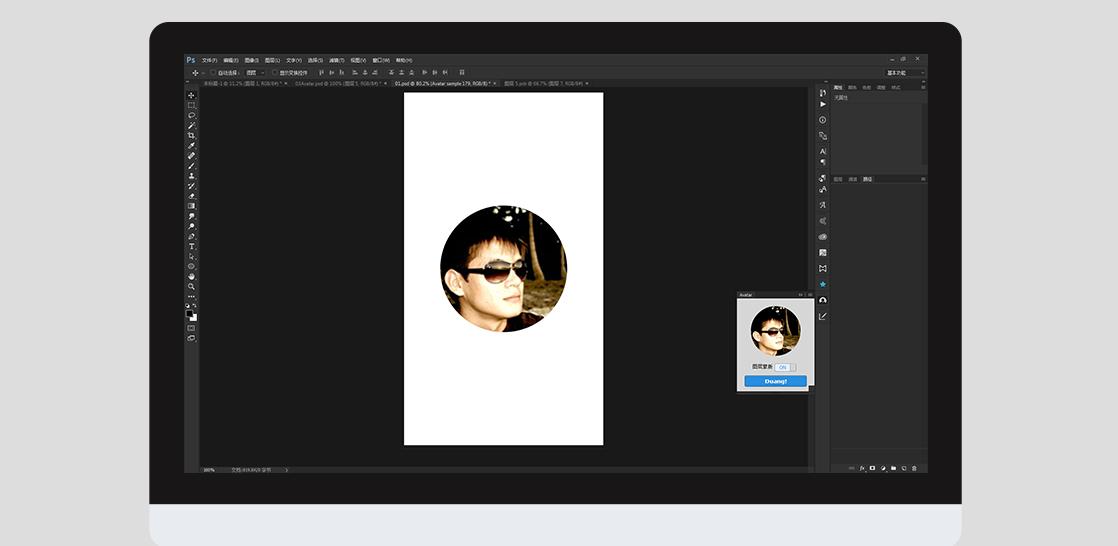Screen dimensions: 1118x546
Task: Open the 文件 (File) menu
Action: point(209,60)
